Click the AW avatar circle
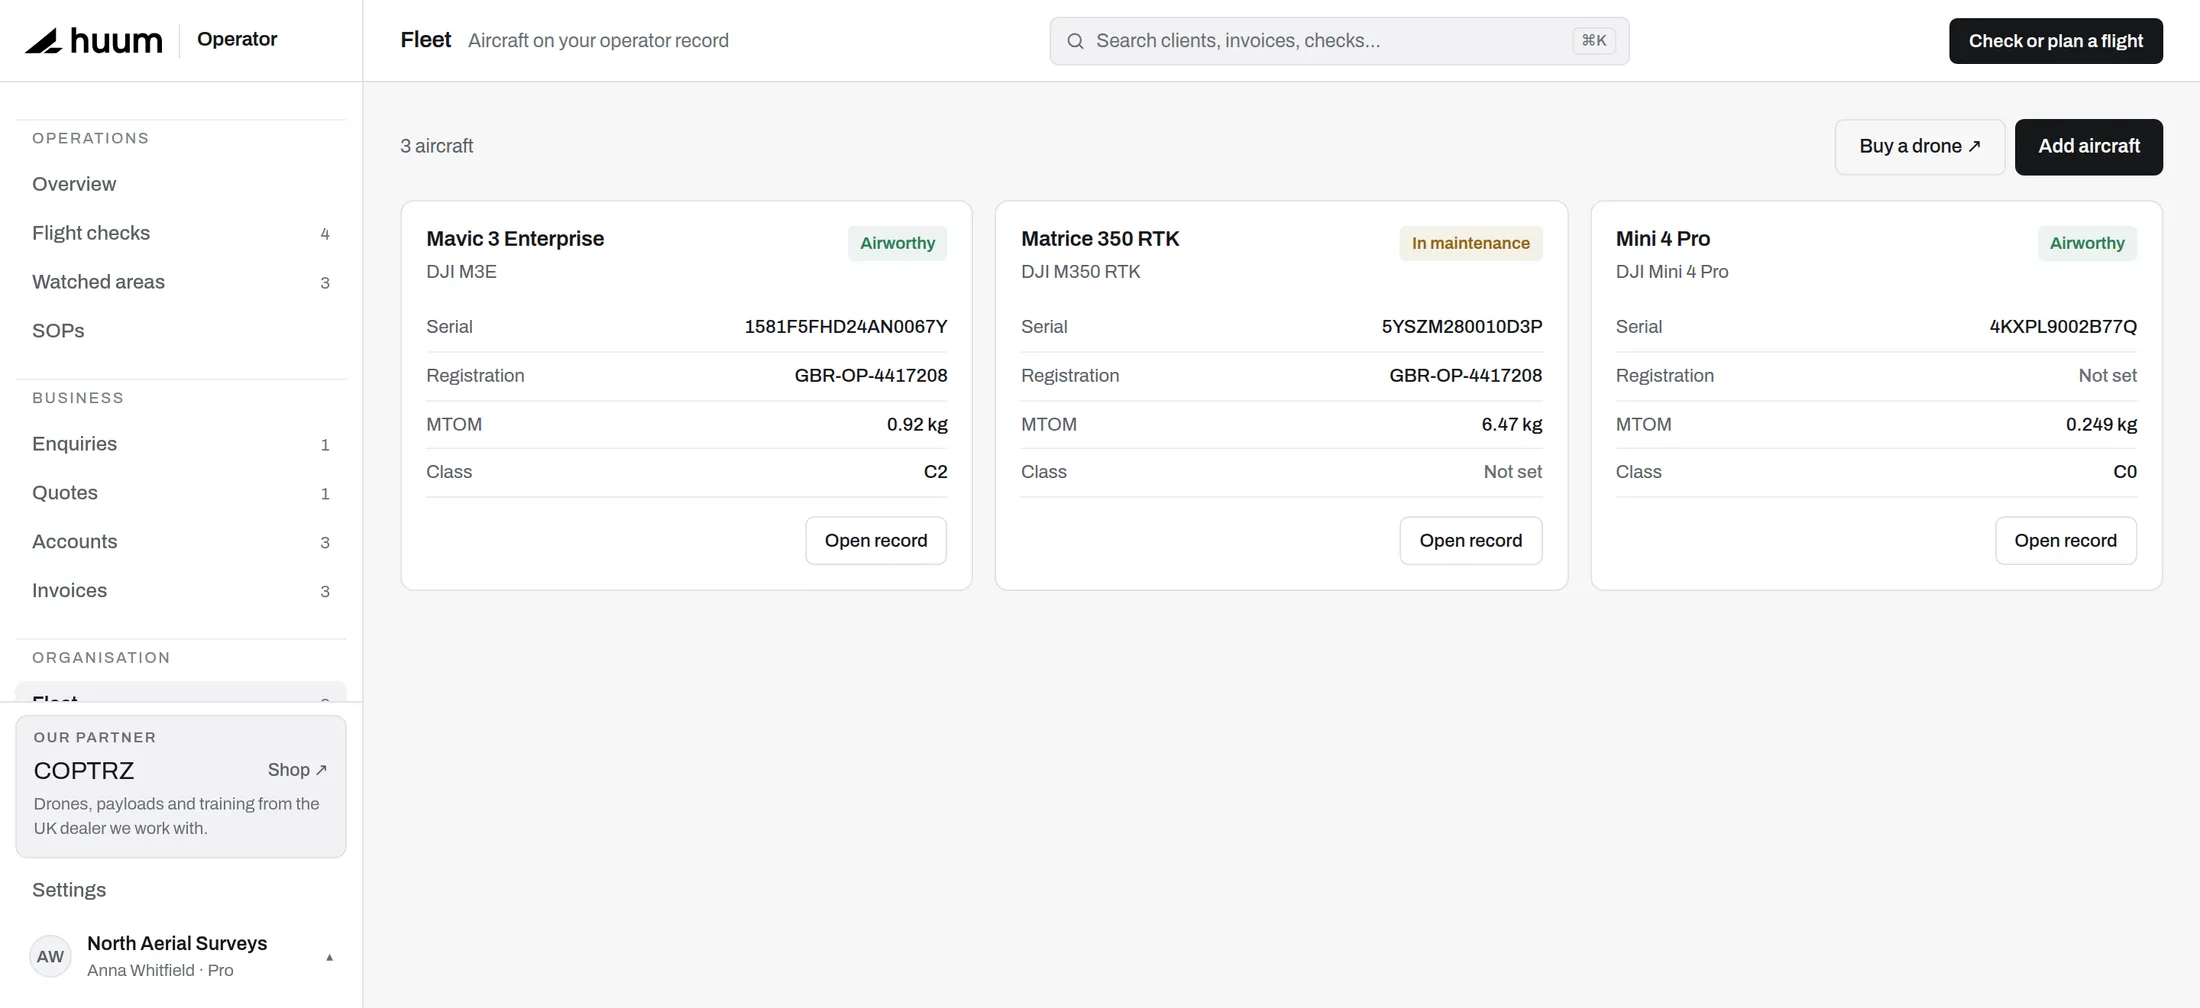Viewport: 2200px width, 1008px height. coord(50,956)
